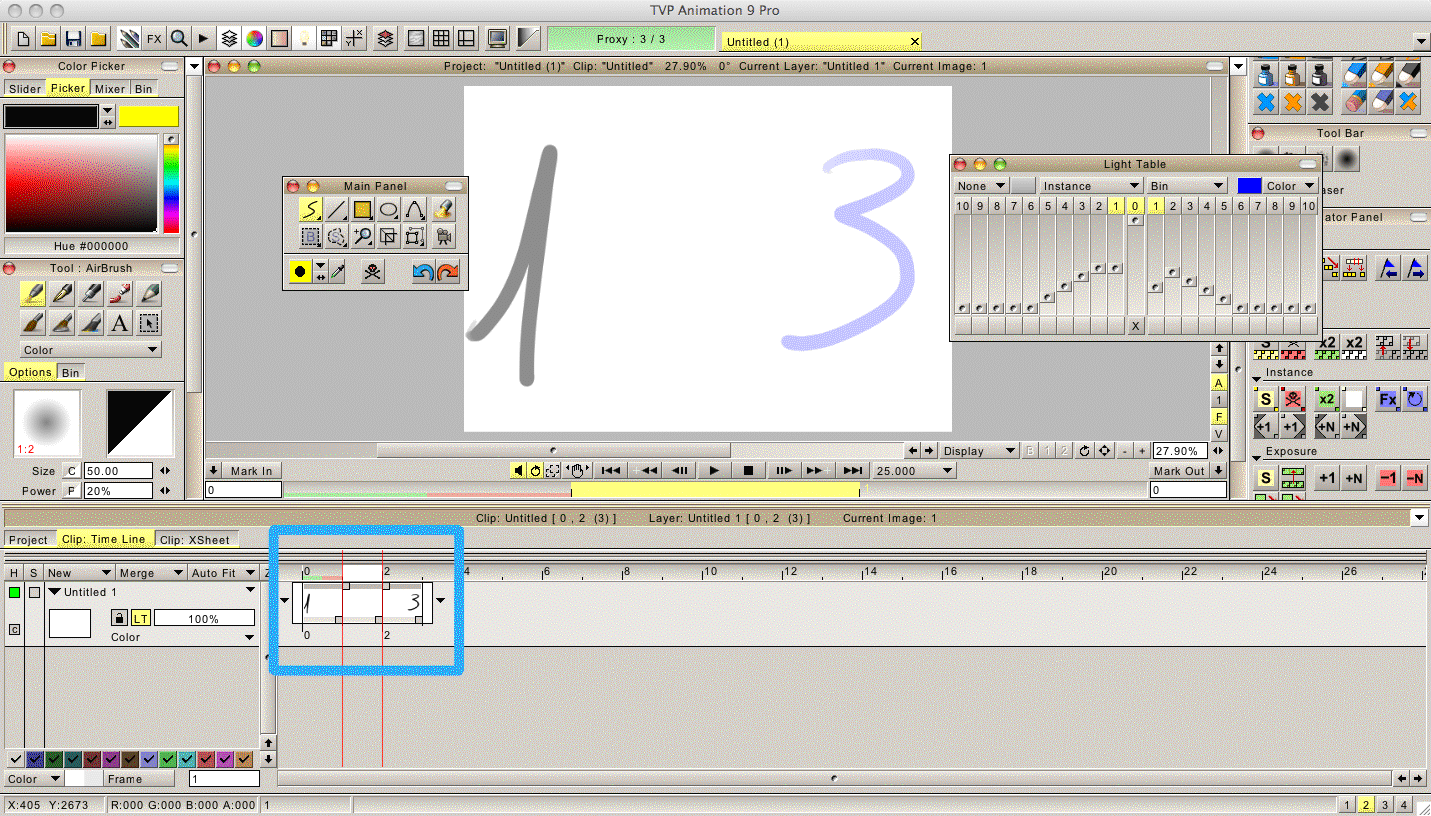The height and width of the screenshot is (816, 1431).
Task: Select the paint tube Oil brush tool
Action: pyautogui.click(x=120, y=294)
